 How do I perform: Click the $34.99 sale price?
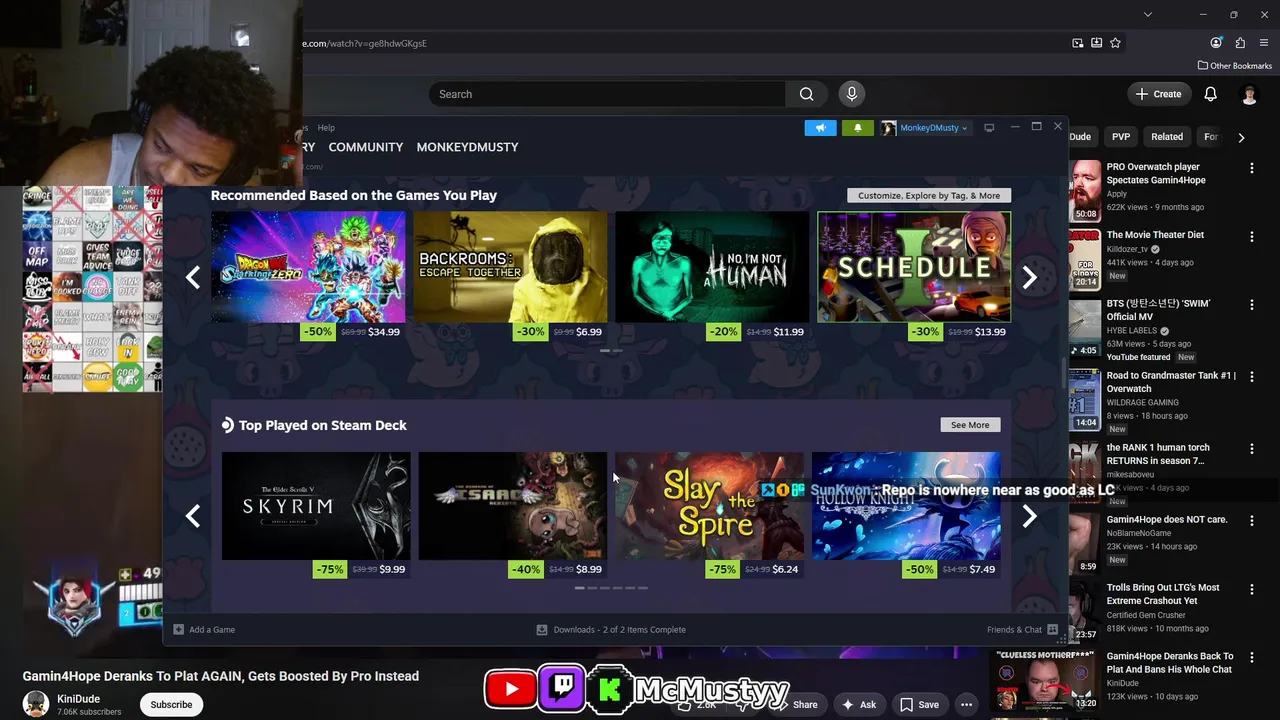pyautogui.click(x=384, y=332)
